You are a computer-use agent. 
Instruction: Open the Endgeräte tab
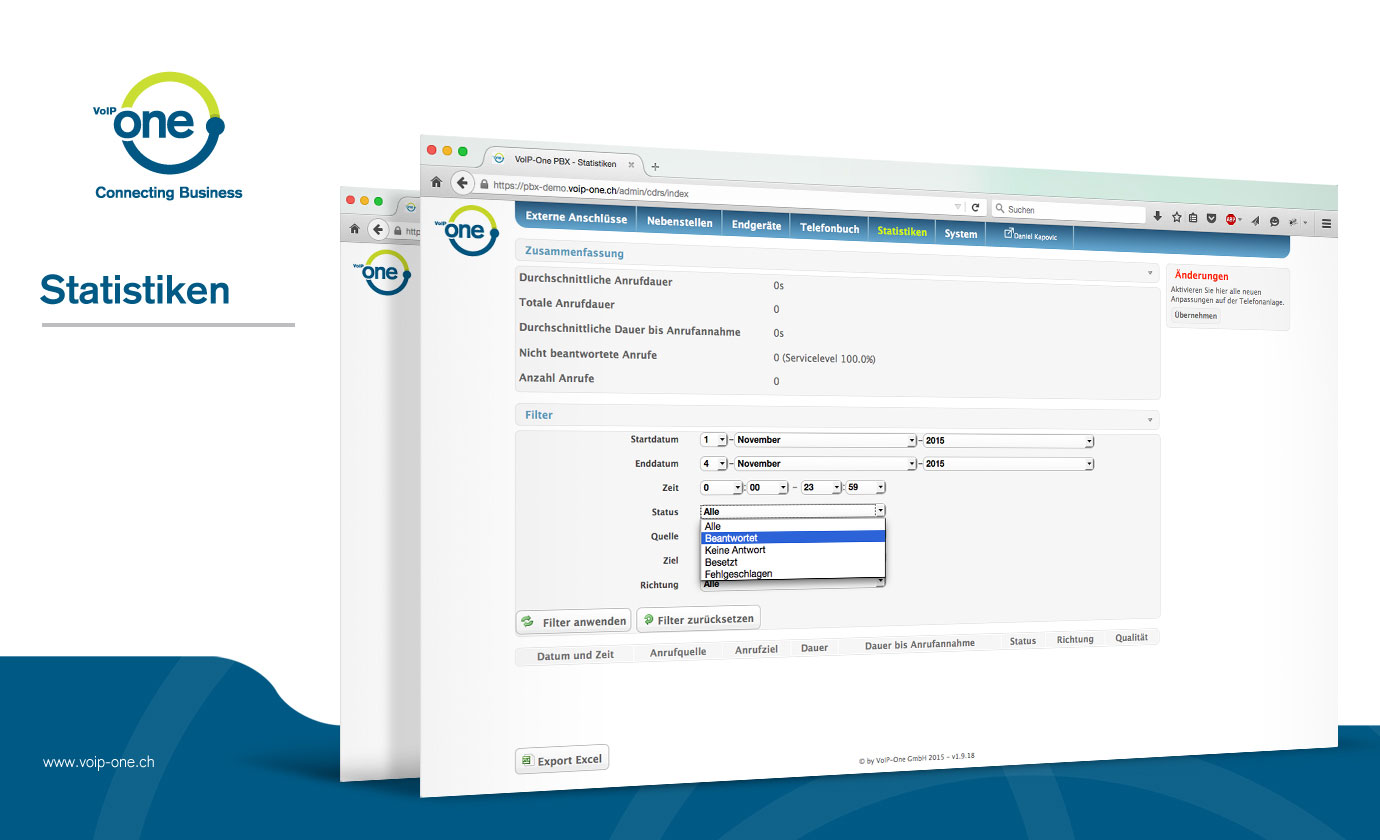tap(756, 225)
